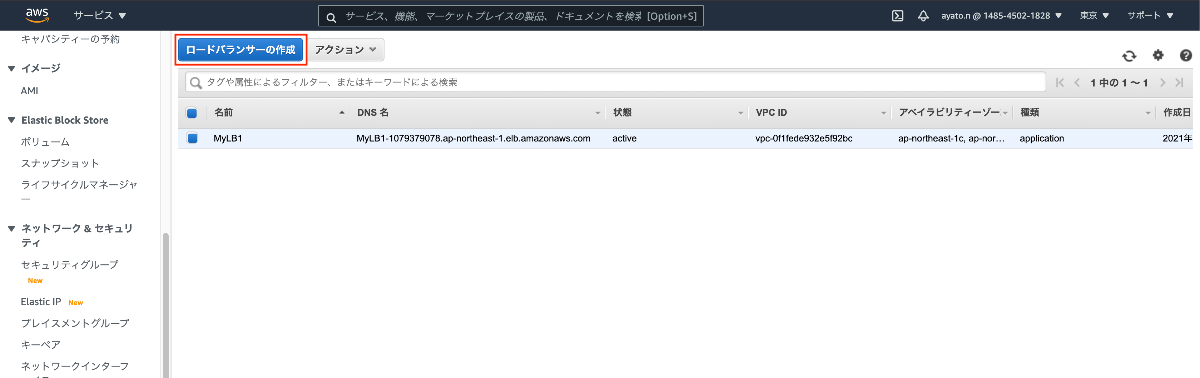Toggle the select-all header checkbox

pos(192,113)
